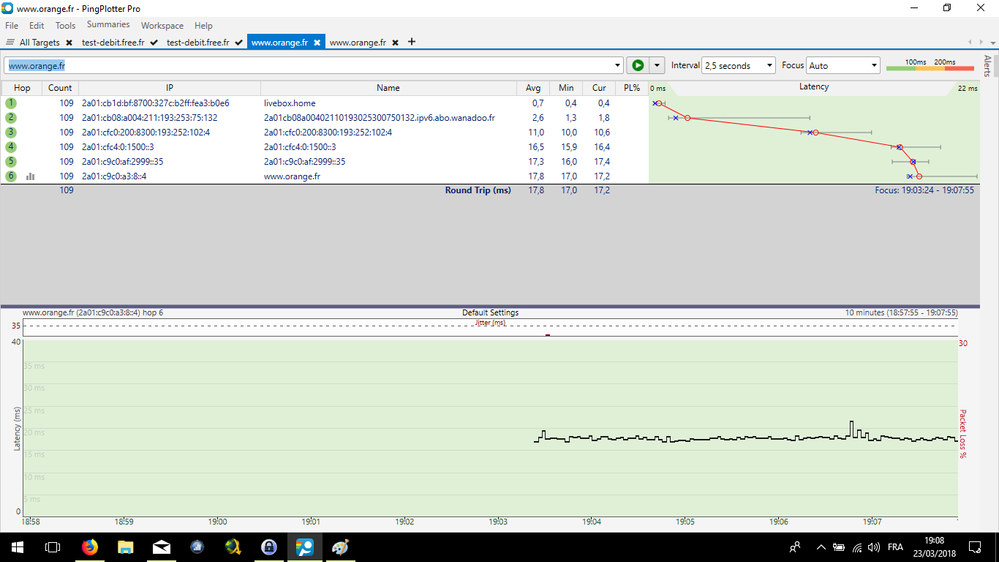Open the Help menu

point(203,25)
